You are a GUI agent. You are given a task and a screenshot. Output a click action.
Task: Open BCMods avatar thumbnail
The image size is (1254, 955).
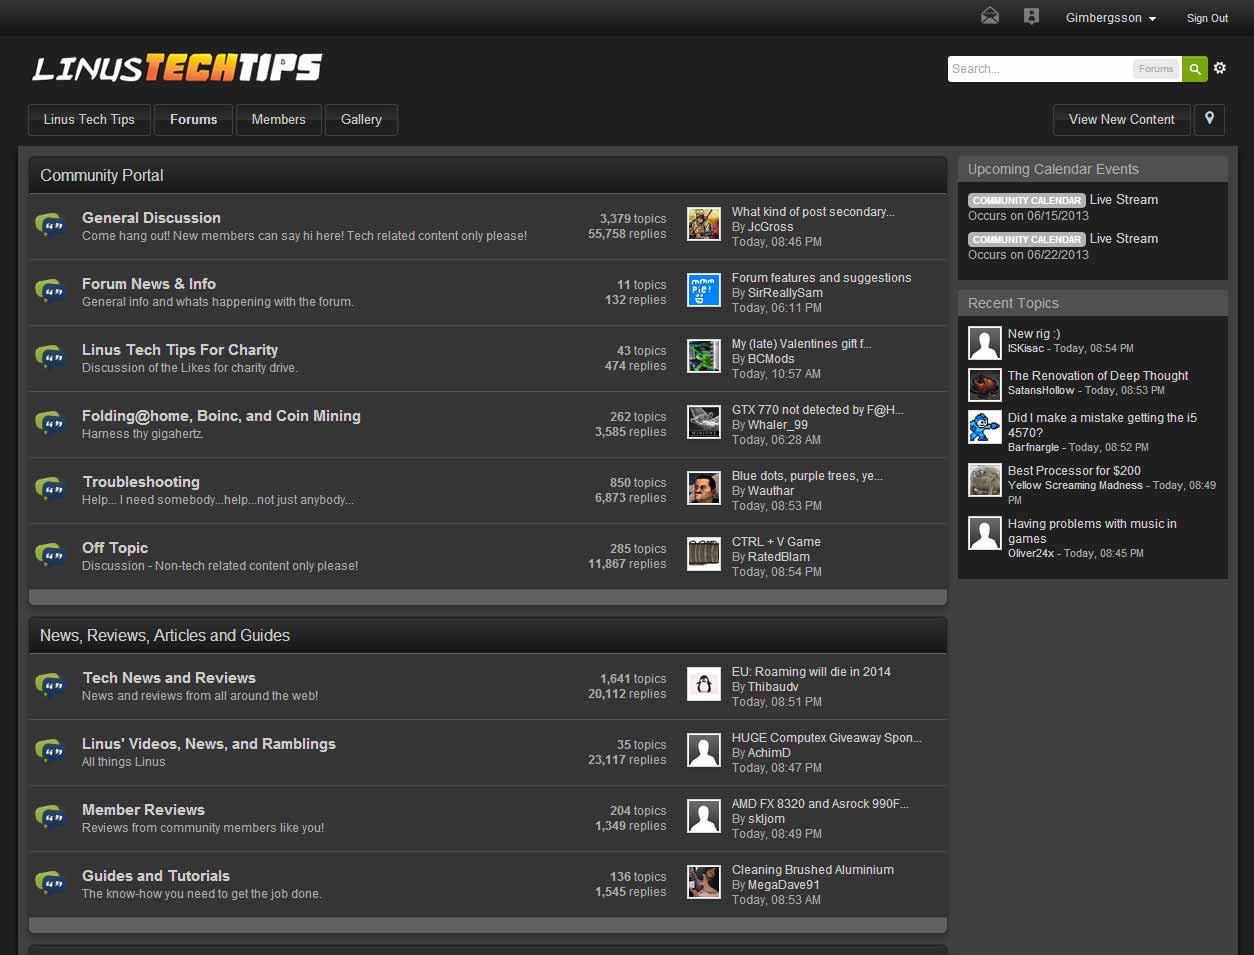(704, 356)
